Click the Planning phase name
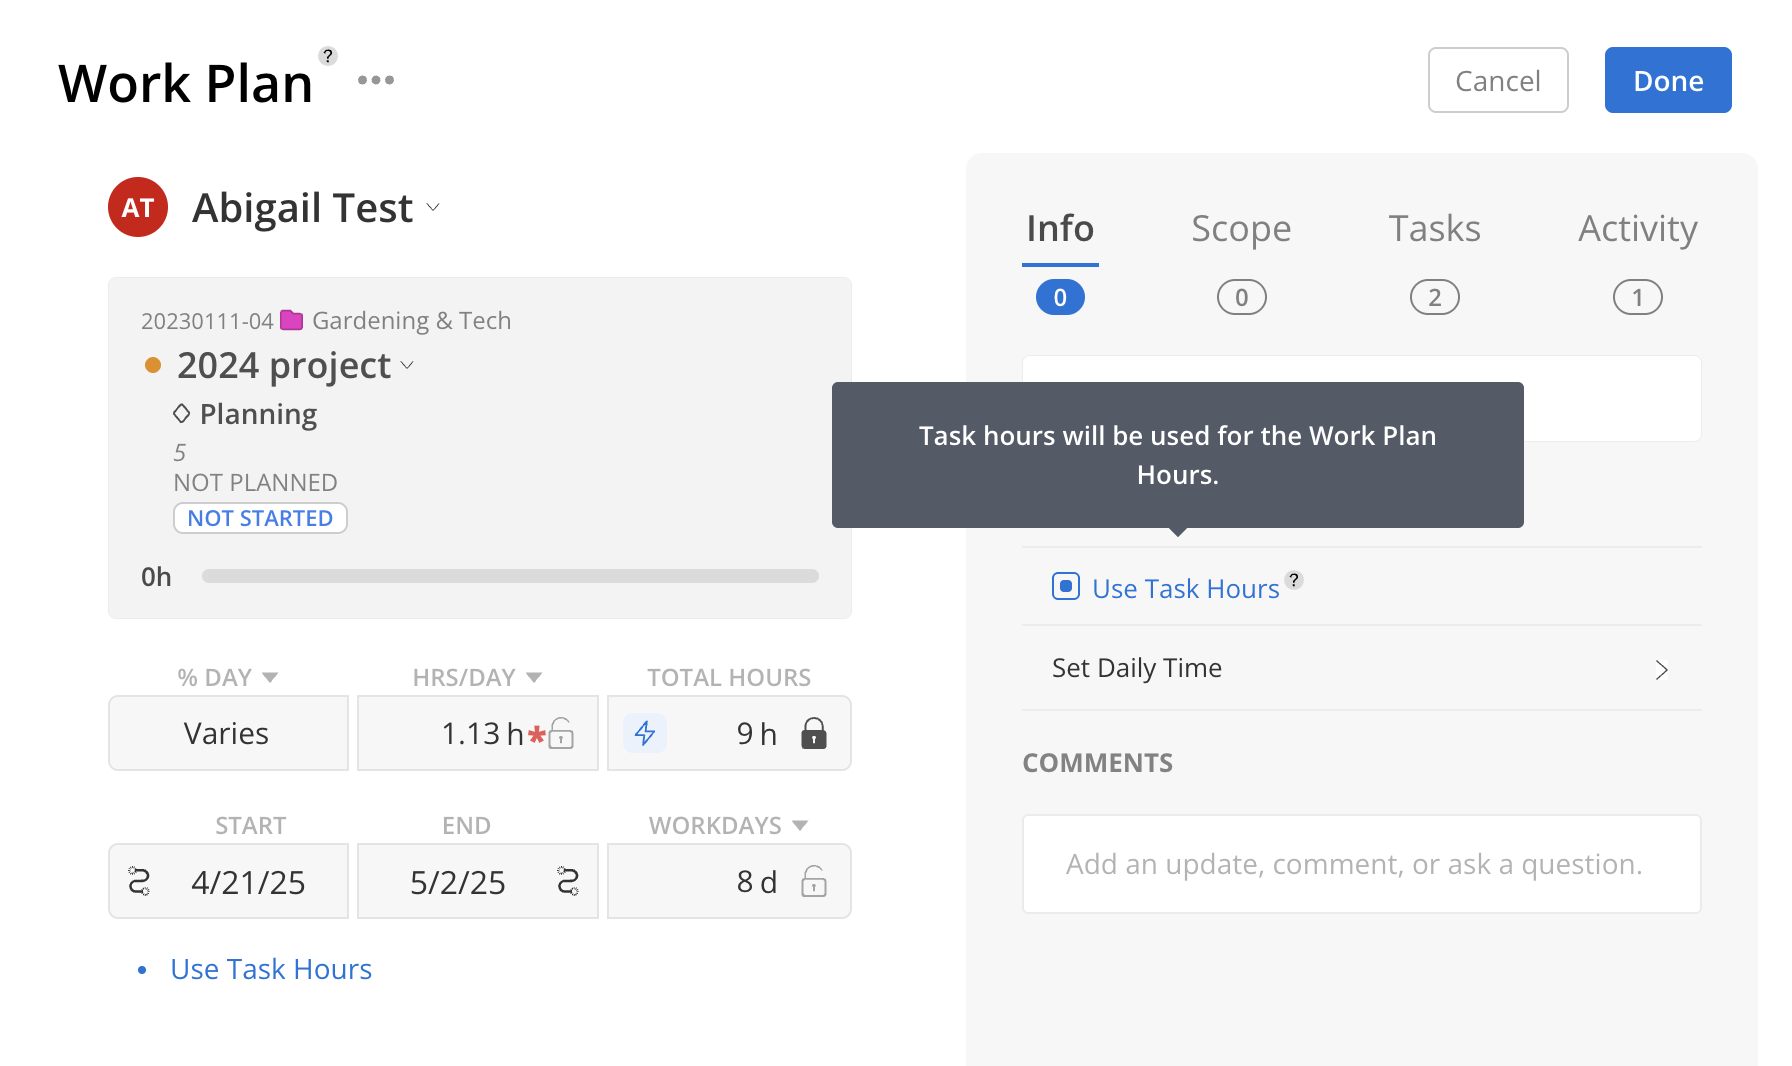1792x1066 pixels. pos(258,414)
